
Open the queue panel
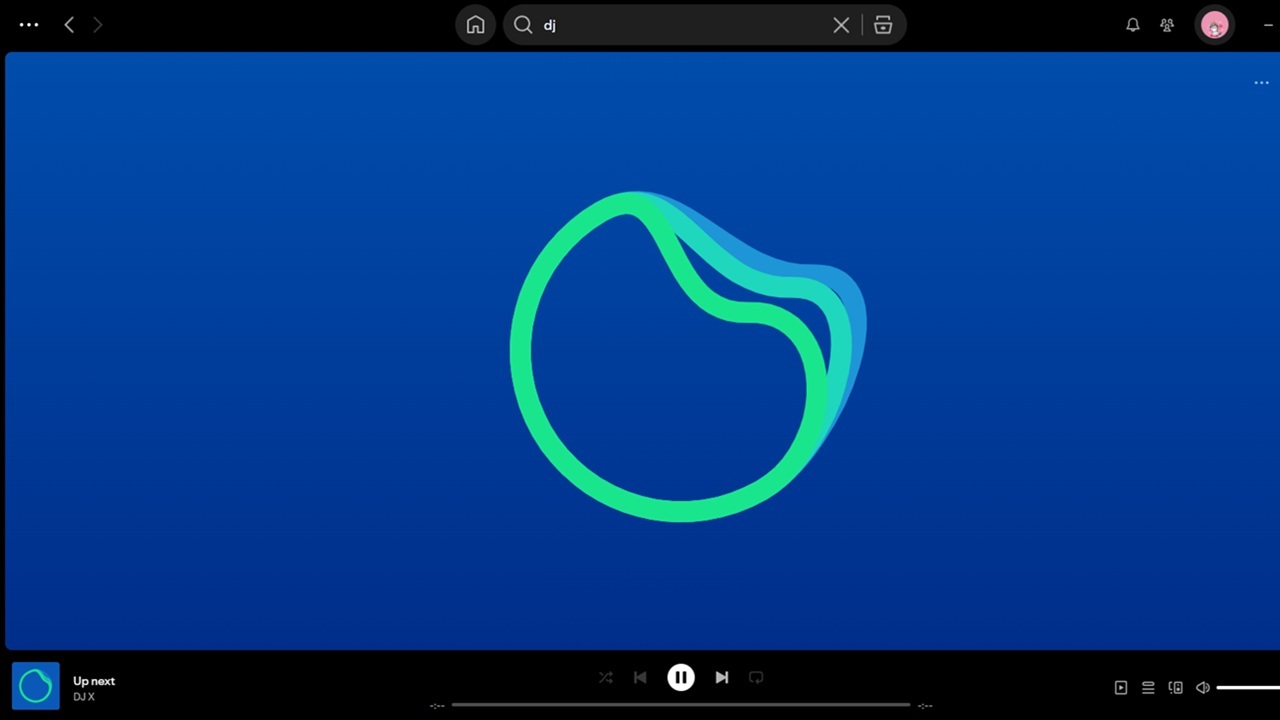point(1148,687)
